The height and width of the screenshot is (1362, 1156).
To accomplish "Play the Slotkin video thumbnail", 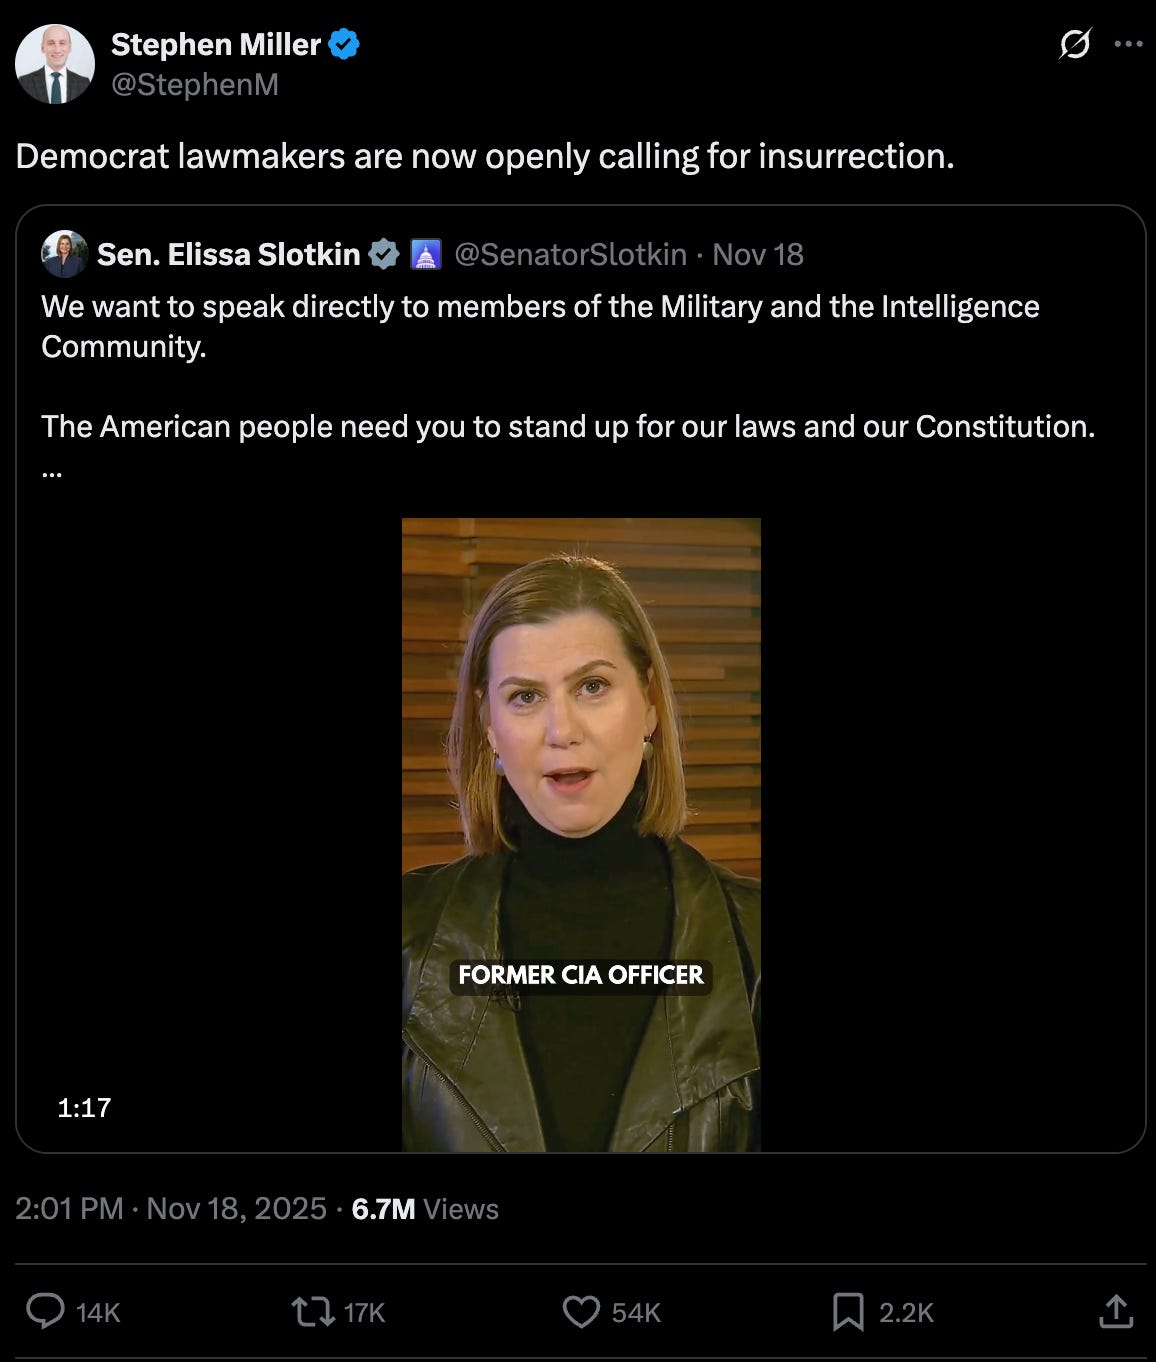I will pyautogui.click(x=580, y=830).
